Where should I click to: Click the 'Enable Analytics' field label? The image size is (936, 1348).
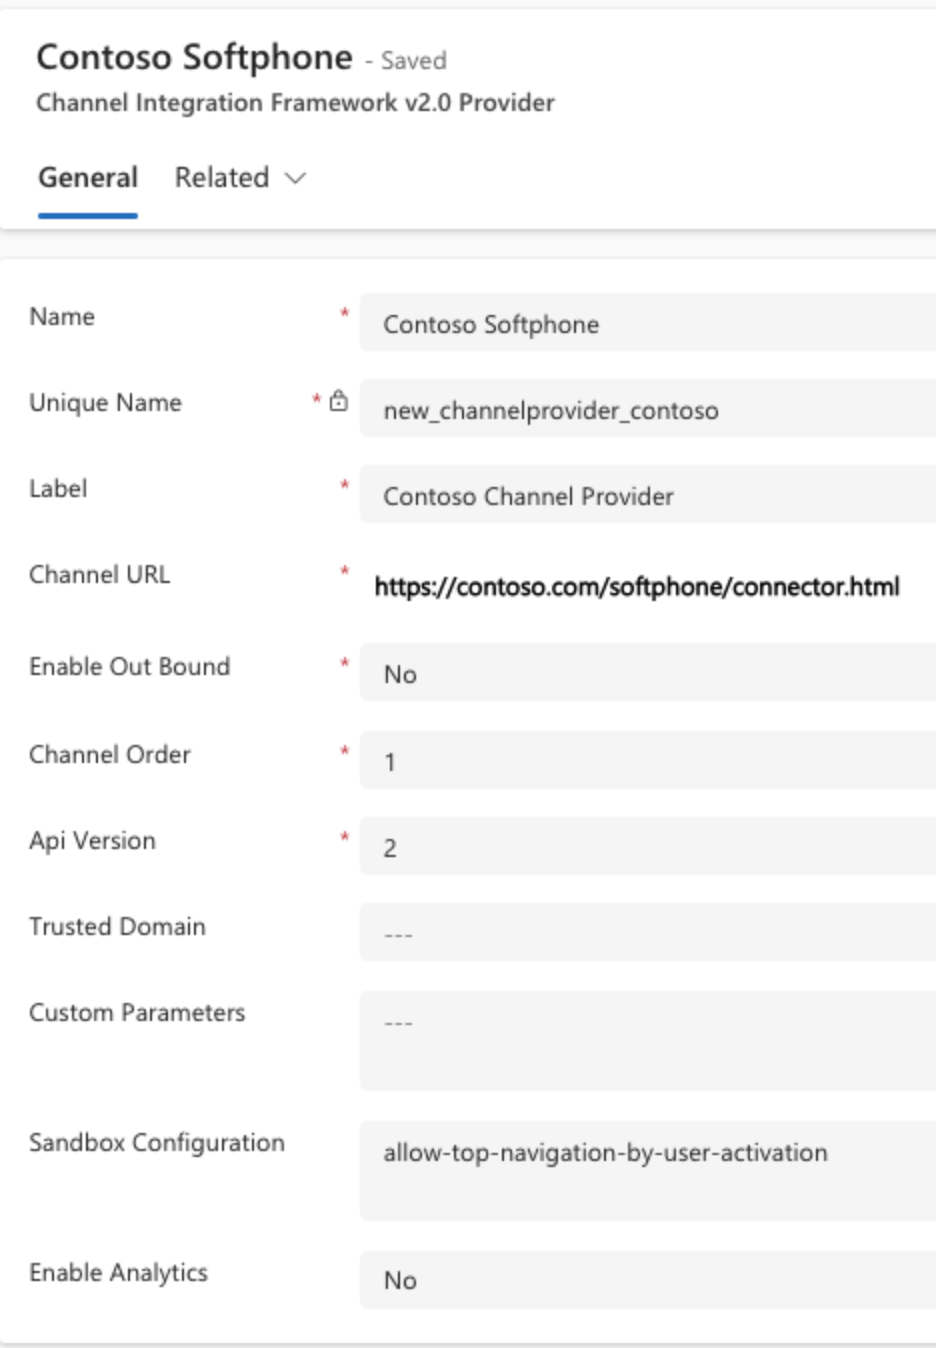(x=119, y=1272)
